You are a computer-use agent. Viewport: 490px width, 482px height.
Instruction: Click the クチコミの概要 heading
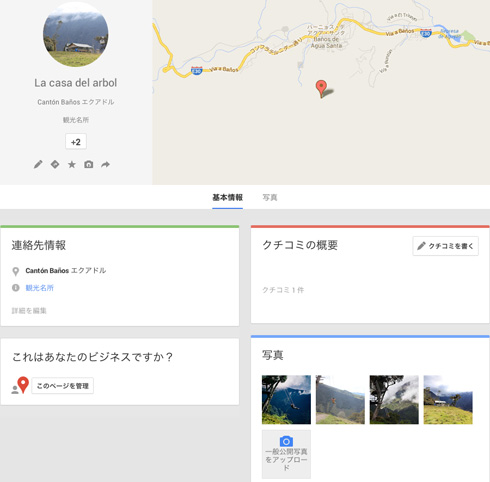click(300, 245)
